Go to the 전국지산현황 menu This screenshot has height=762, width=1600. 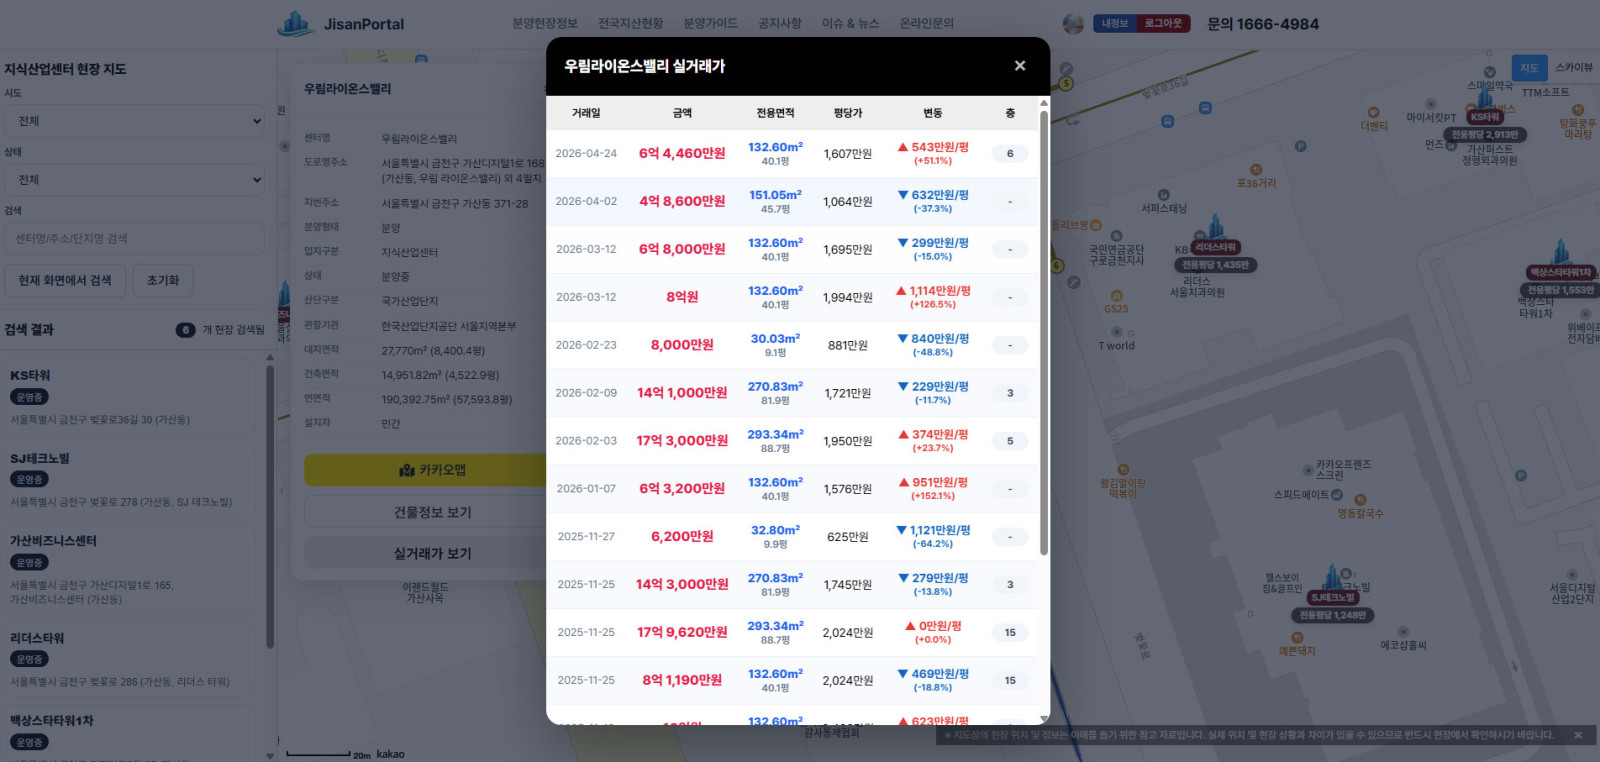630,23
